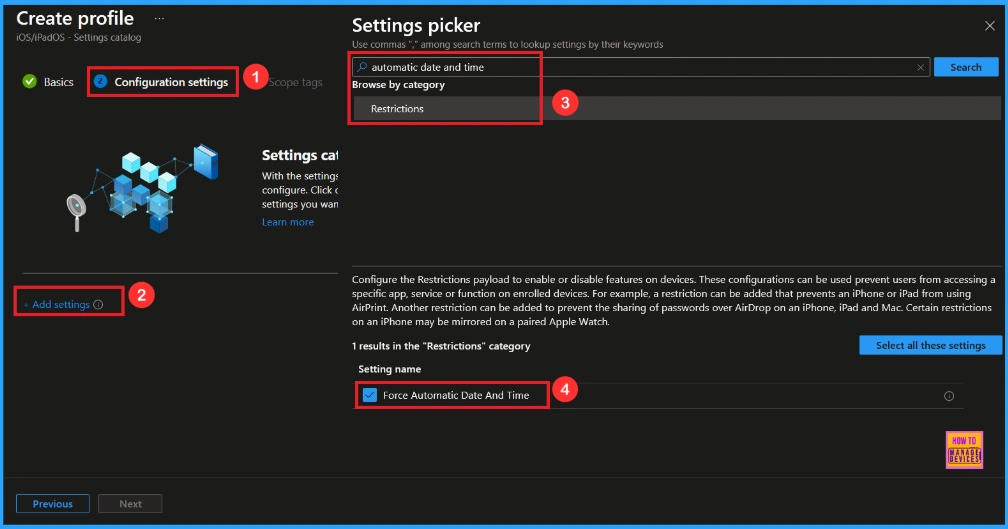Click the Previous button
The width and height of the screenshot is (1008, 529).
53,503
